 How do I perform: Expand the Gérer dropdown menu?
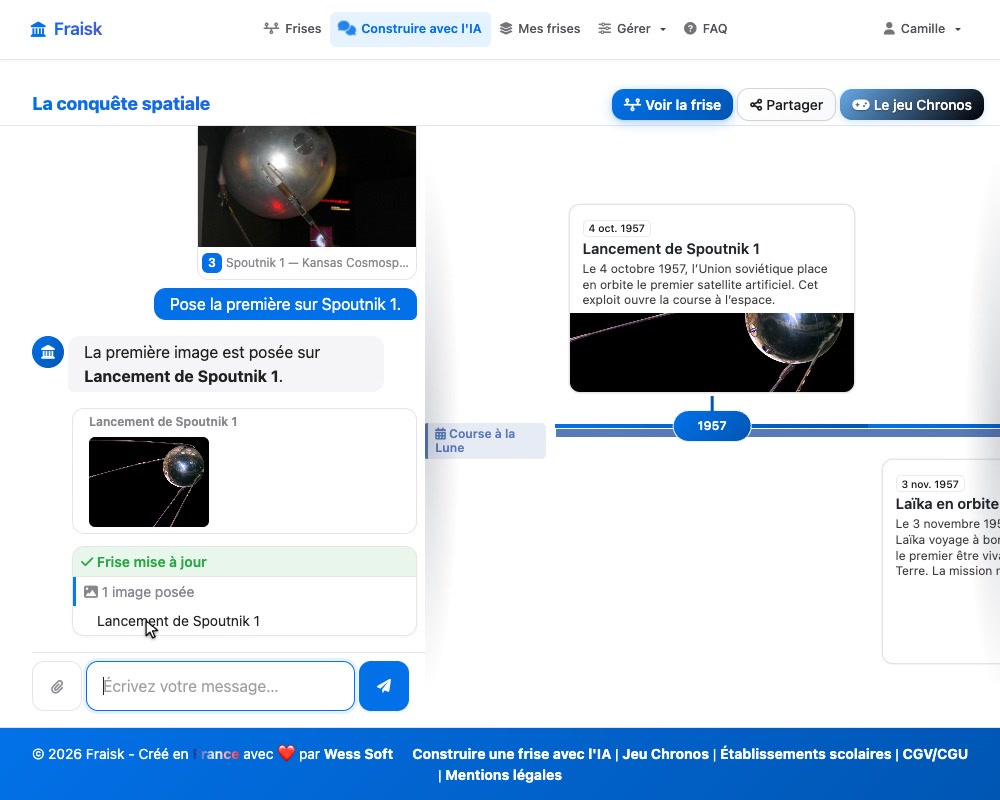click(631, 29)
